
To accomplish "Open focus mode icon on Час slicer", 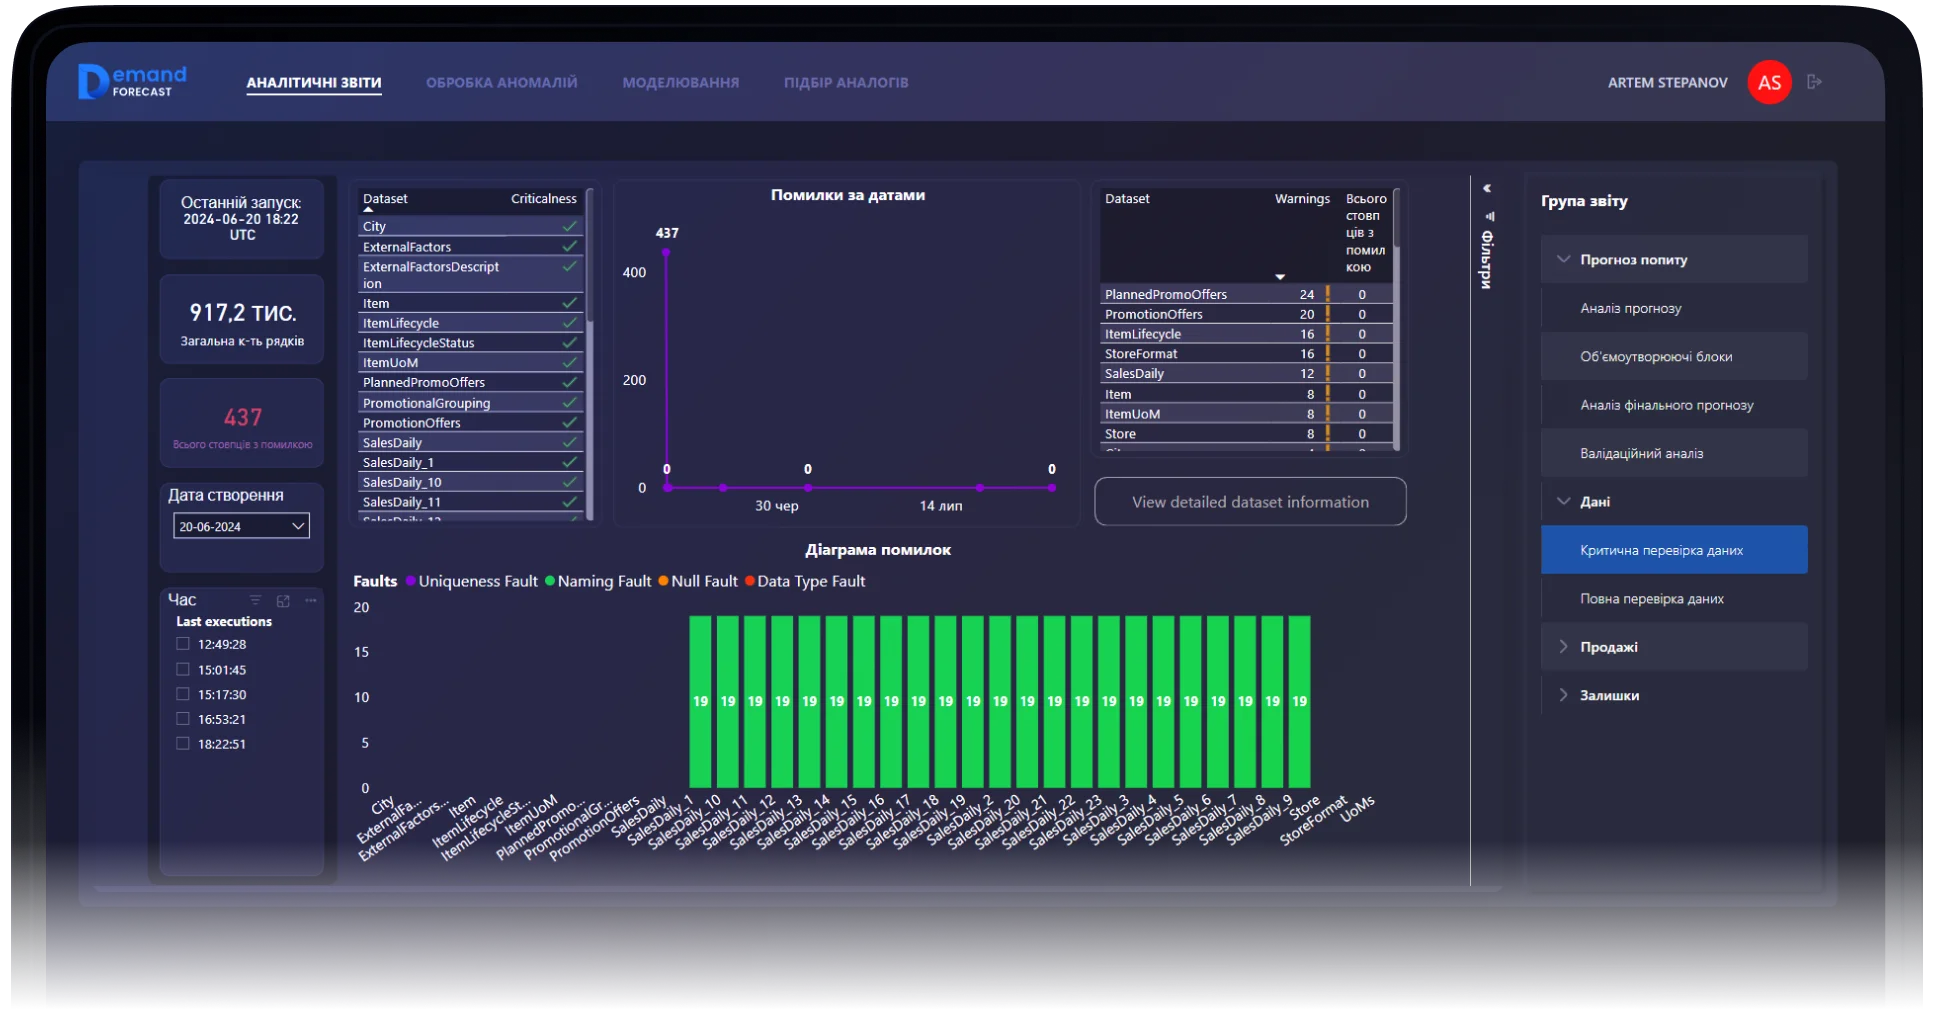I will [283, 600].
